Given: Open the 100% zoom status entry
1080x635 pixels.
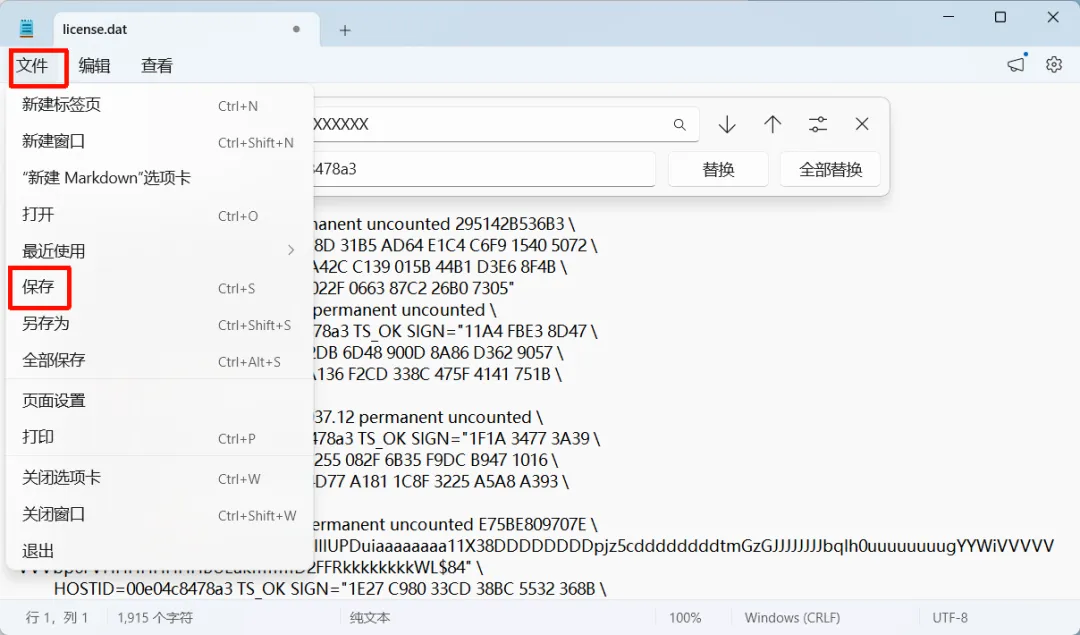Looking at the screenshot, I should click(685, 618).
